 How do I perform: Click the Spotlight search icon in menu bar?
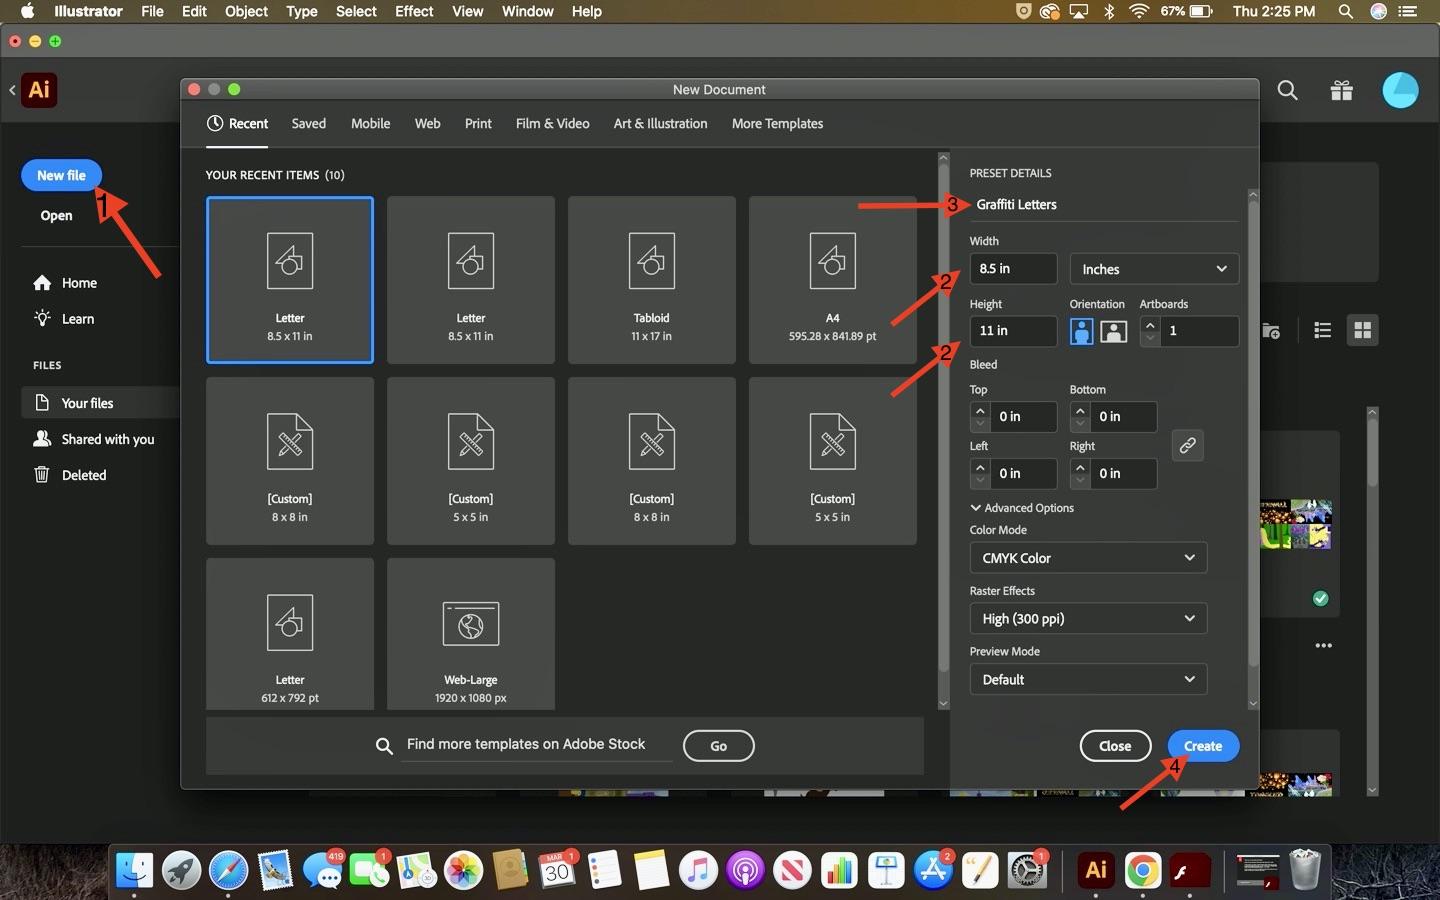coord(1346,12)
